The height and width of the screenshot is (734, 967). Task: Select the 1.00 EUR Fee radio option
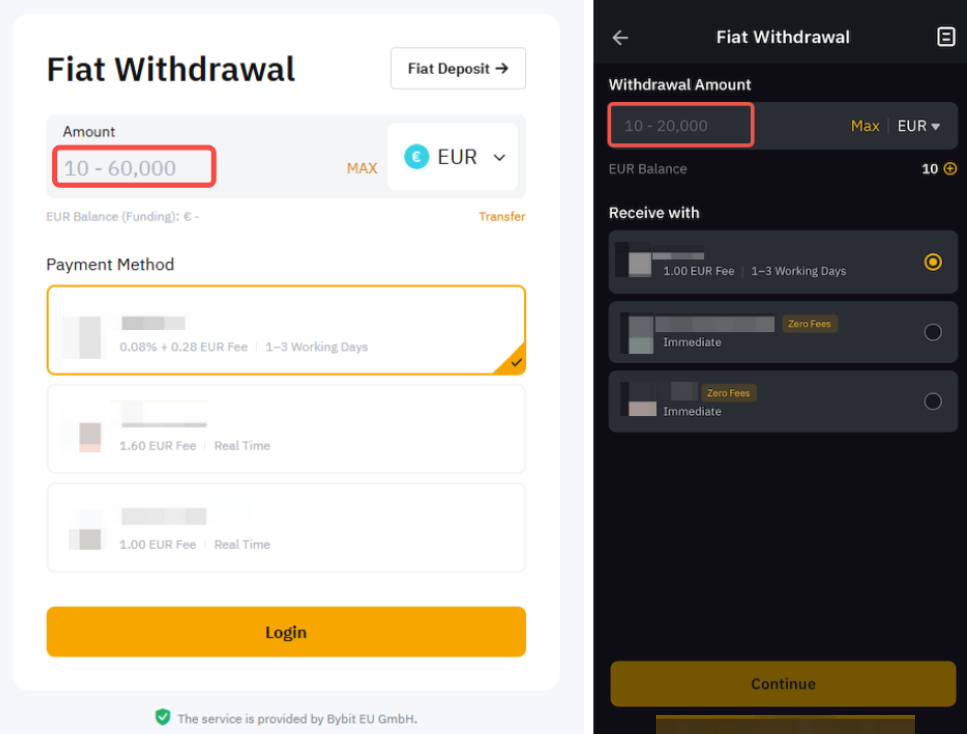(933, 262)
